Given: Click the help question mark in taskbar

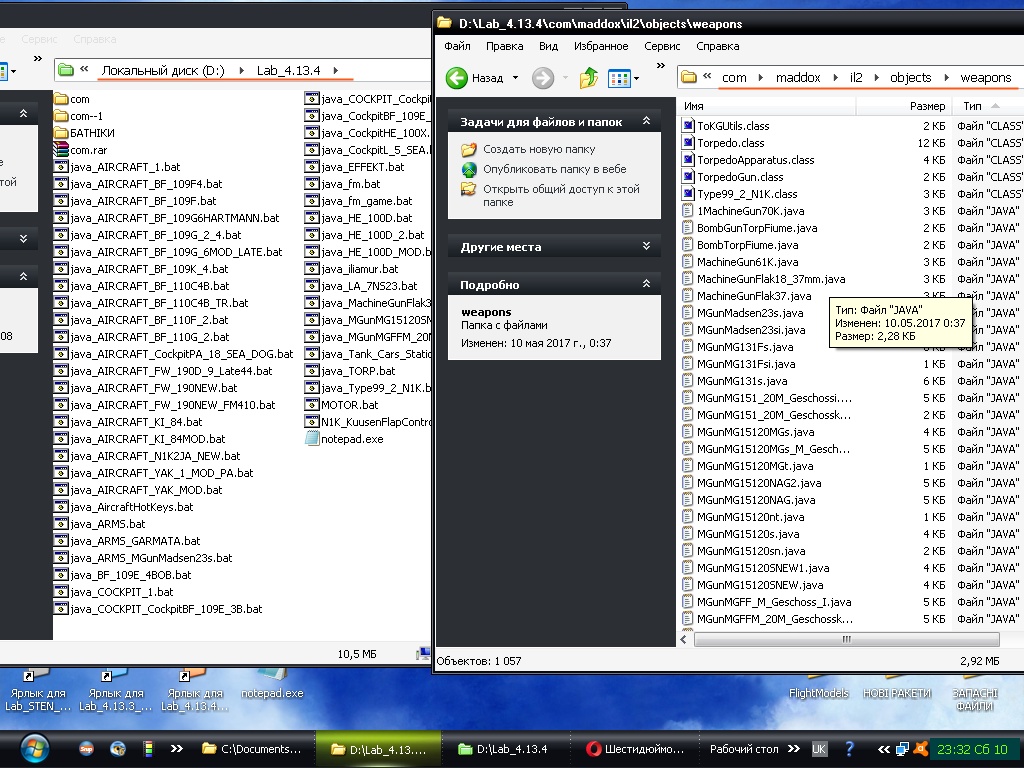Looking at the screenshot, I should pos(849,749).
